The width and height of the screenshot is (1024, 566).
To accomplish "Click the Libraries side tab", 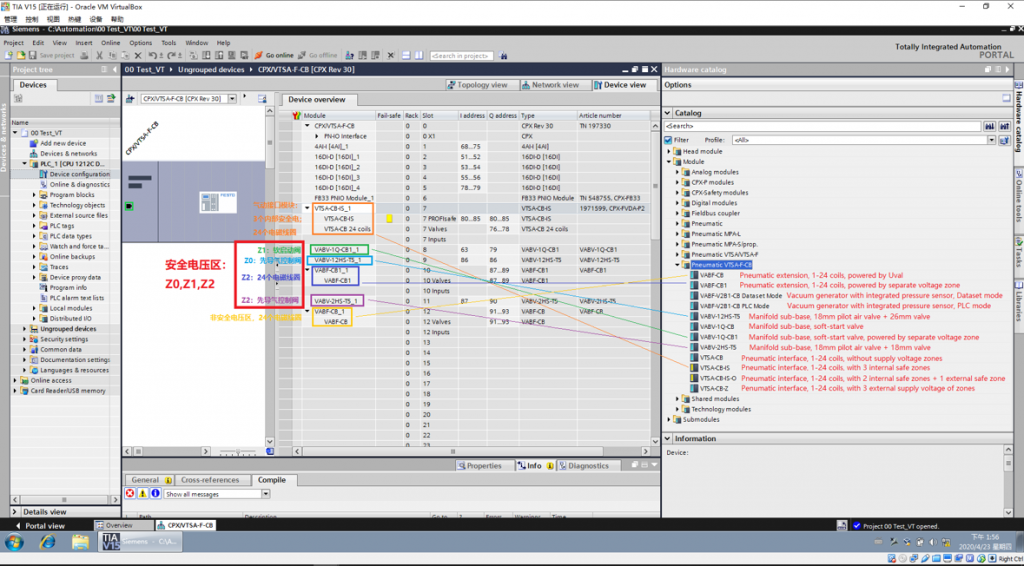I will [1018, 302].
